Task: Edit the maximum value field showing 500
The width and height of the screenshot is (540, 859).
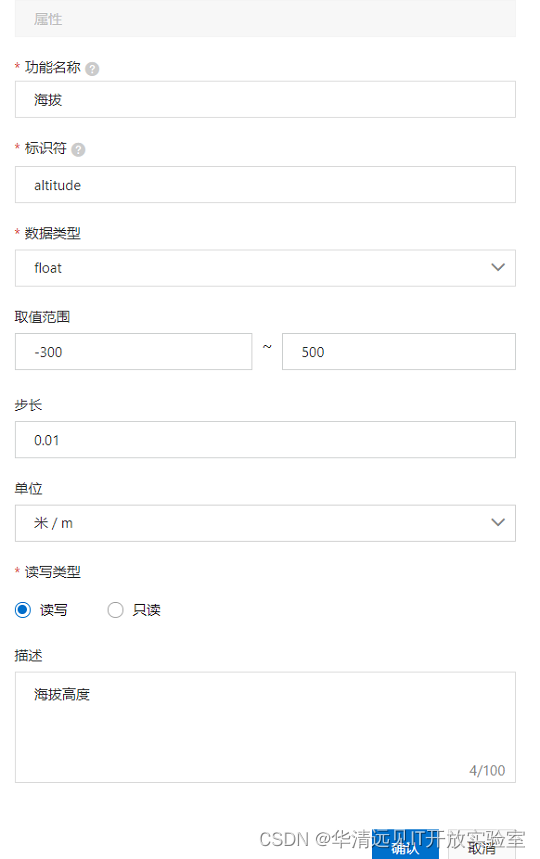Action: point(399,352)
